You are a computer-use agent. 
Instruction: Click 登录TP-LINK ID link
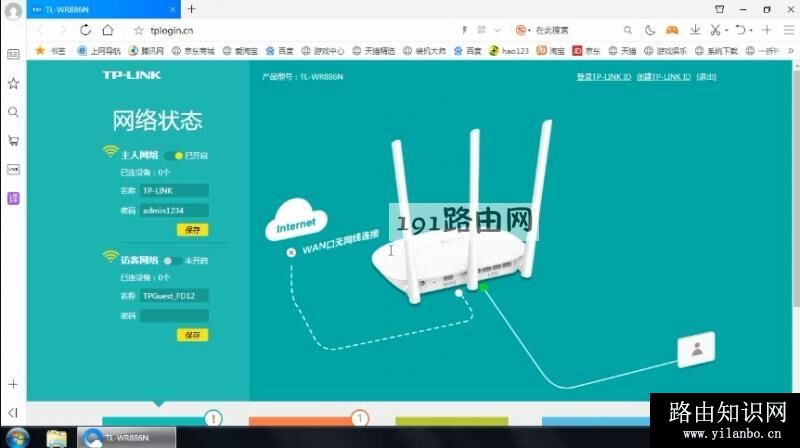coord(604,77)
